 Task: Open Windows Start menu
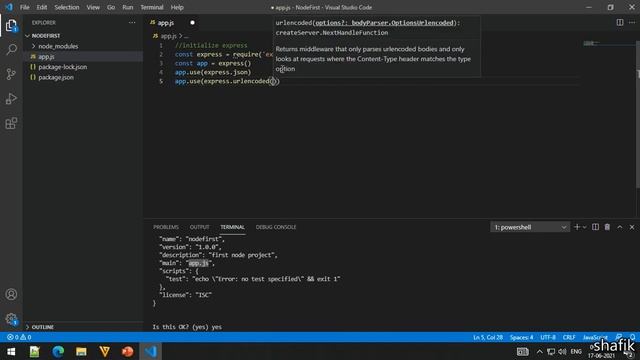(x=11, y=351)
